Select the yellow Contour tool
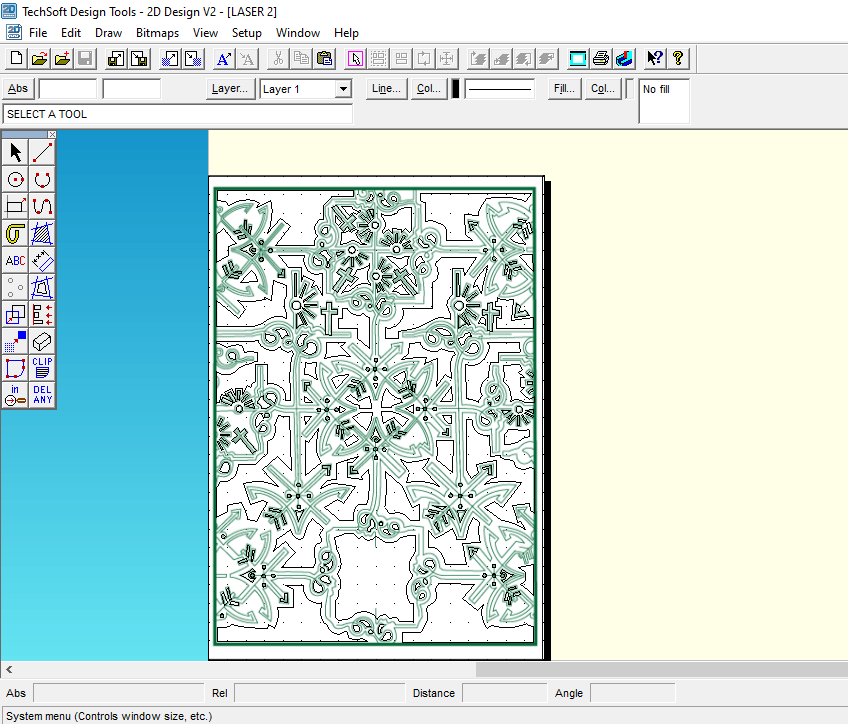The width and height of the screenshot is (848, 724). tap(15, 234)
